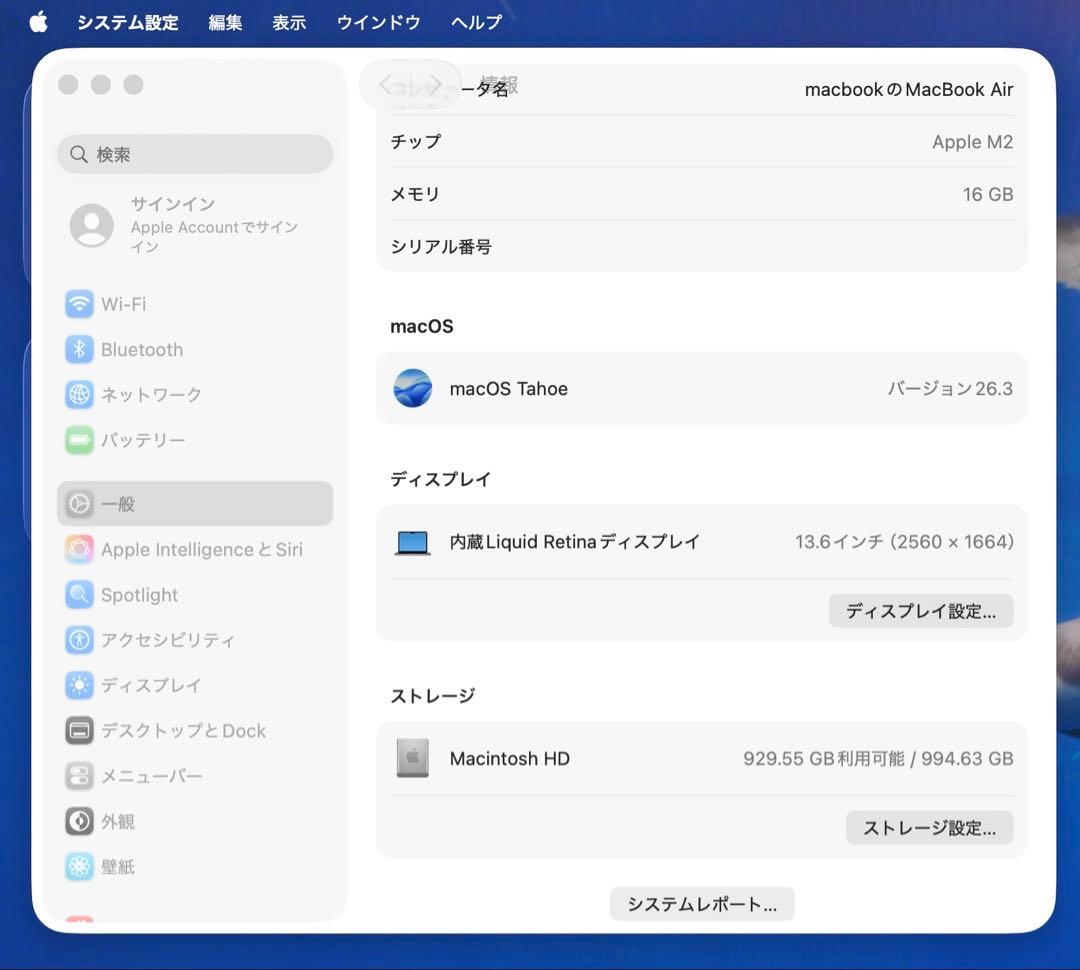Click the back navigation arrow
The width and height of the screenshot is (1080, 970).
point(383,87)
